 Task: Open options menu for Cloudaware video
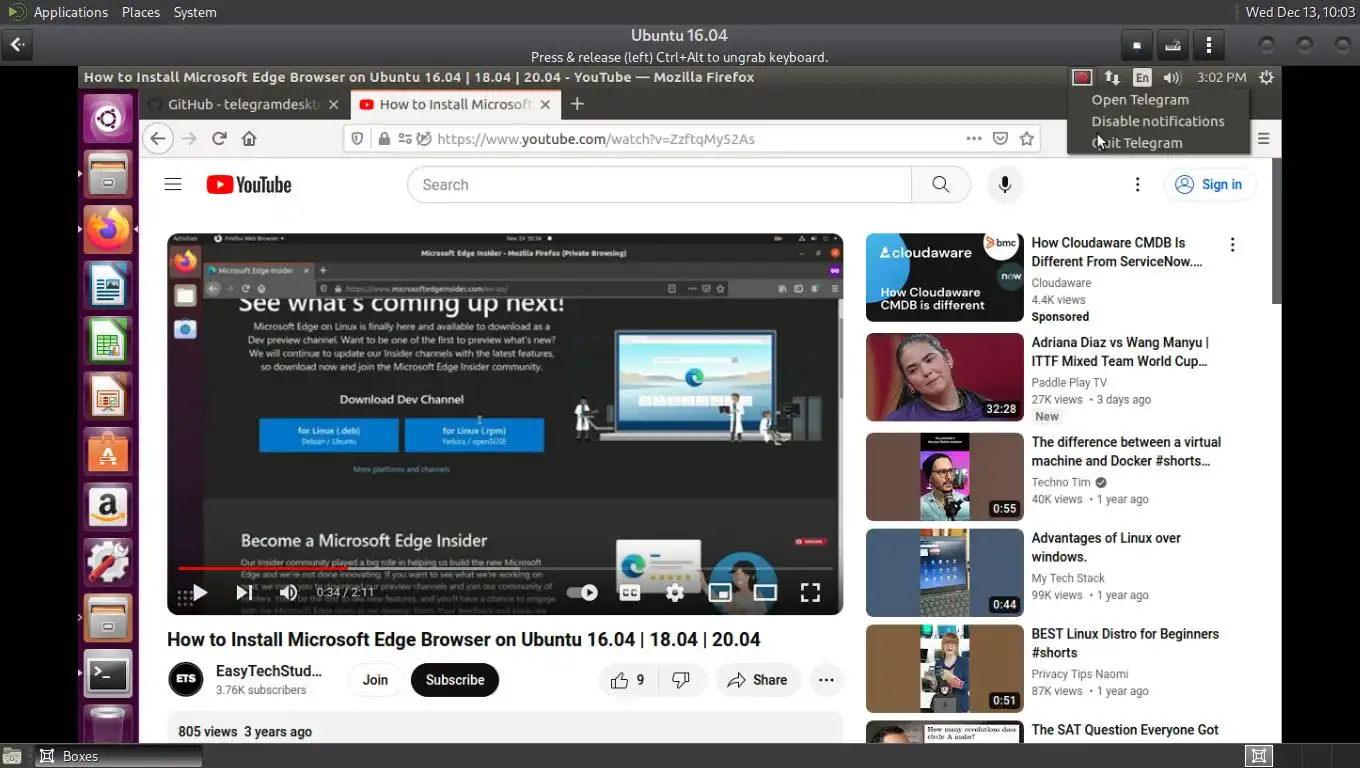1232,245
